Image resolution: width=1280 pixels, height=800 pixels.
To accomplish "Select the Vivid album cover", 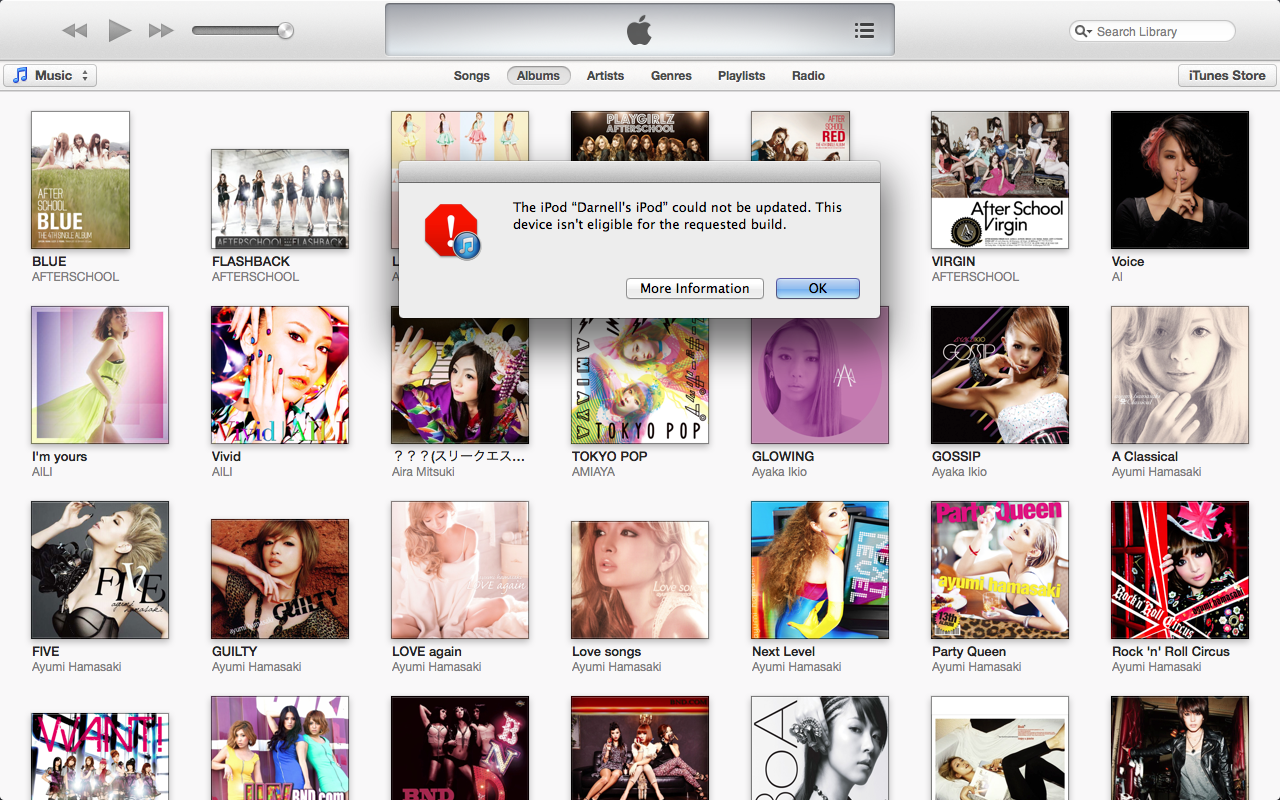I will coord(280,375).
